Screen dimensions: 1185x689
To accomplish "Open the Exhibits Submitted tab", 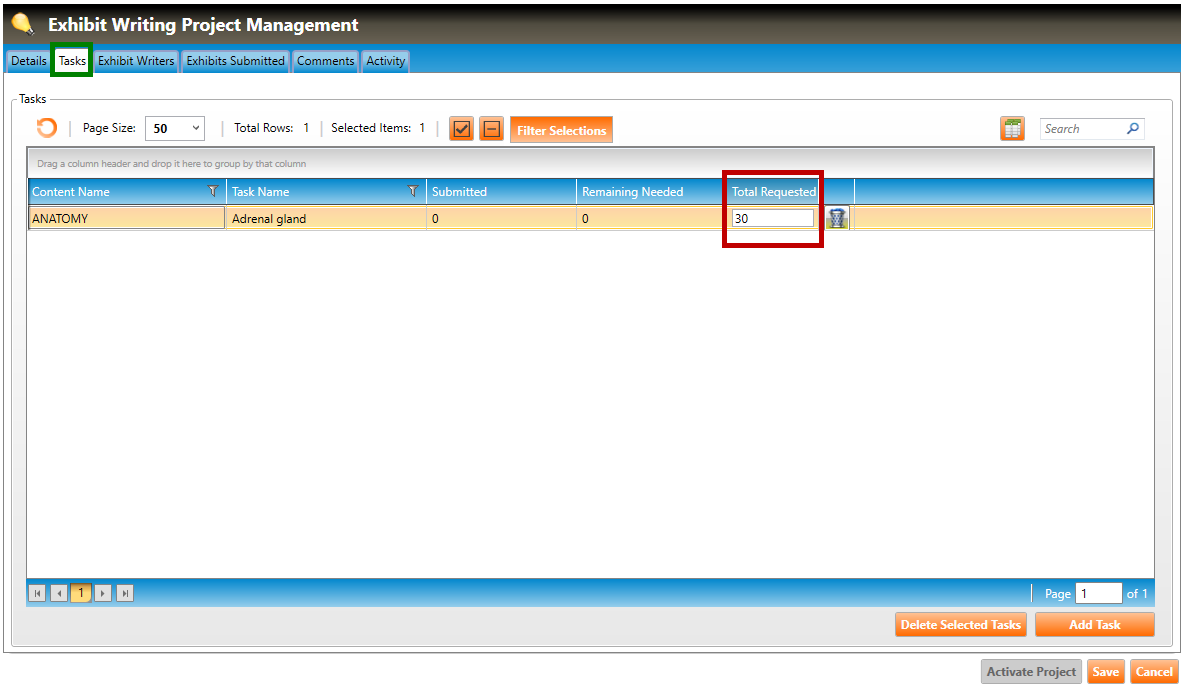I will point(236,61).
